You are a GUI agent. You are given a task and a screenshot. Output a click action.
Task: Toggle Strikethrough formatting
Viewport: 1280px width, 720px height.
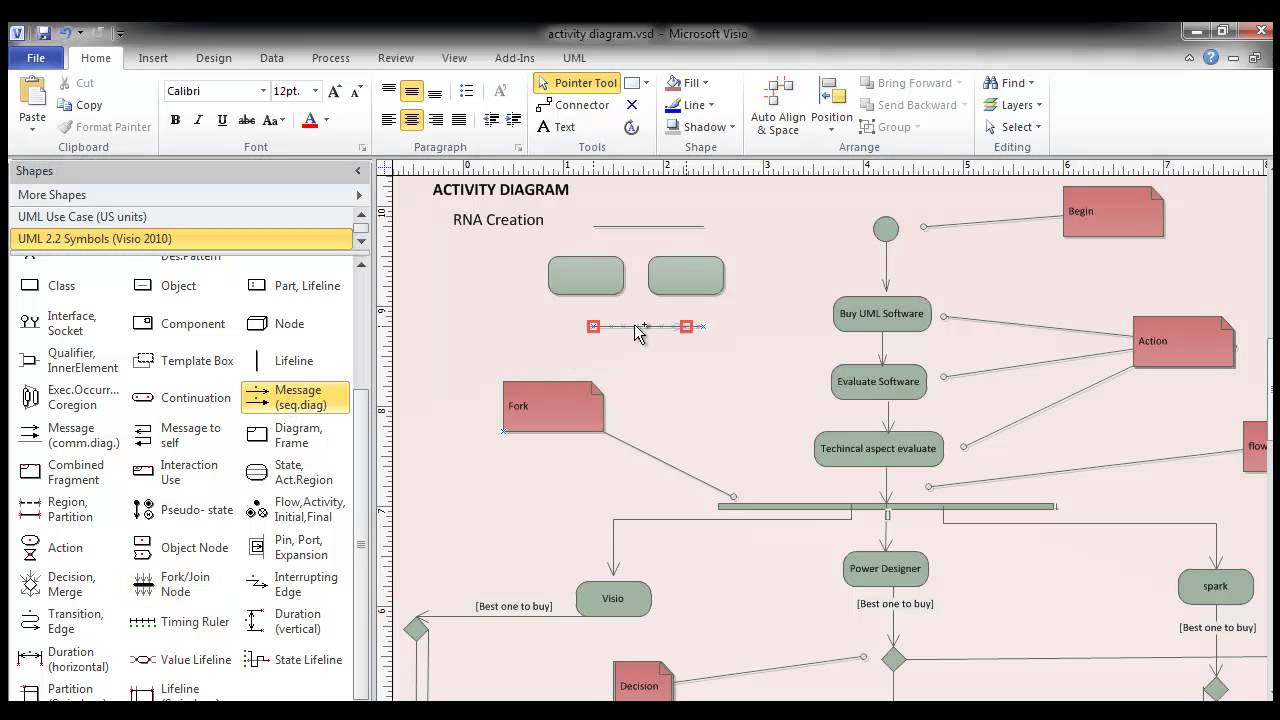(246, 120)
